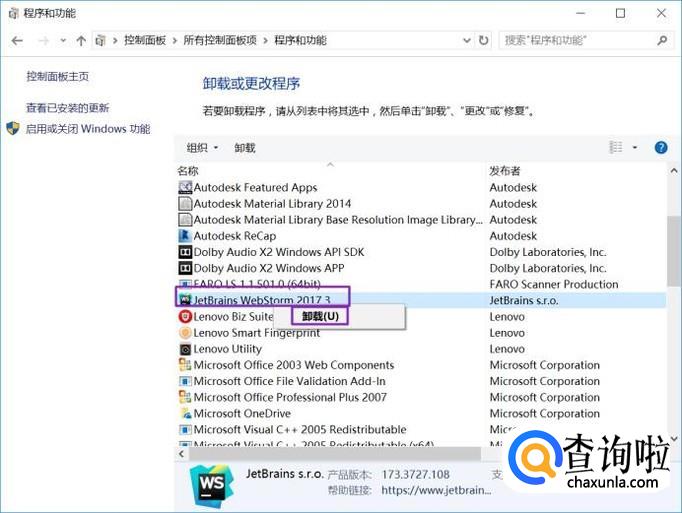The image size is (682, 513).
Task: Change the list view layout icon
Action: pyautogui.click(x=615, y=148)
